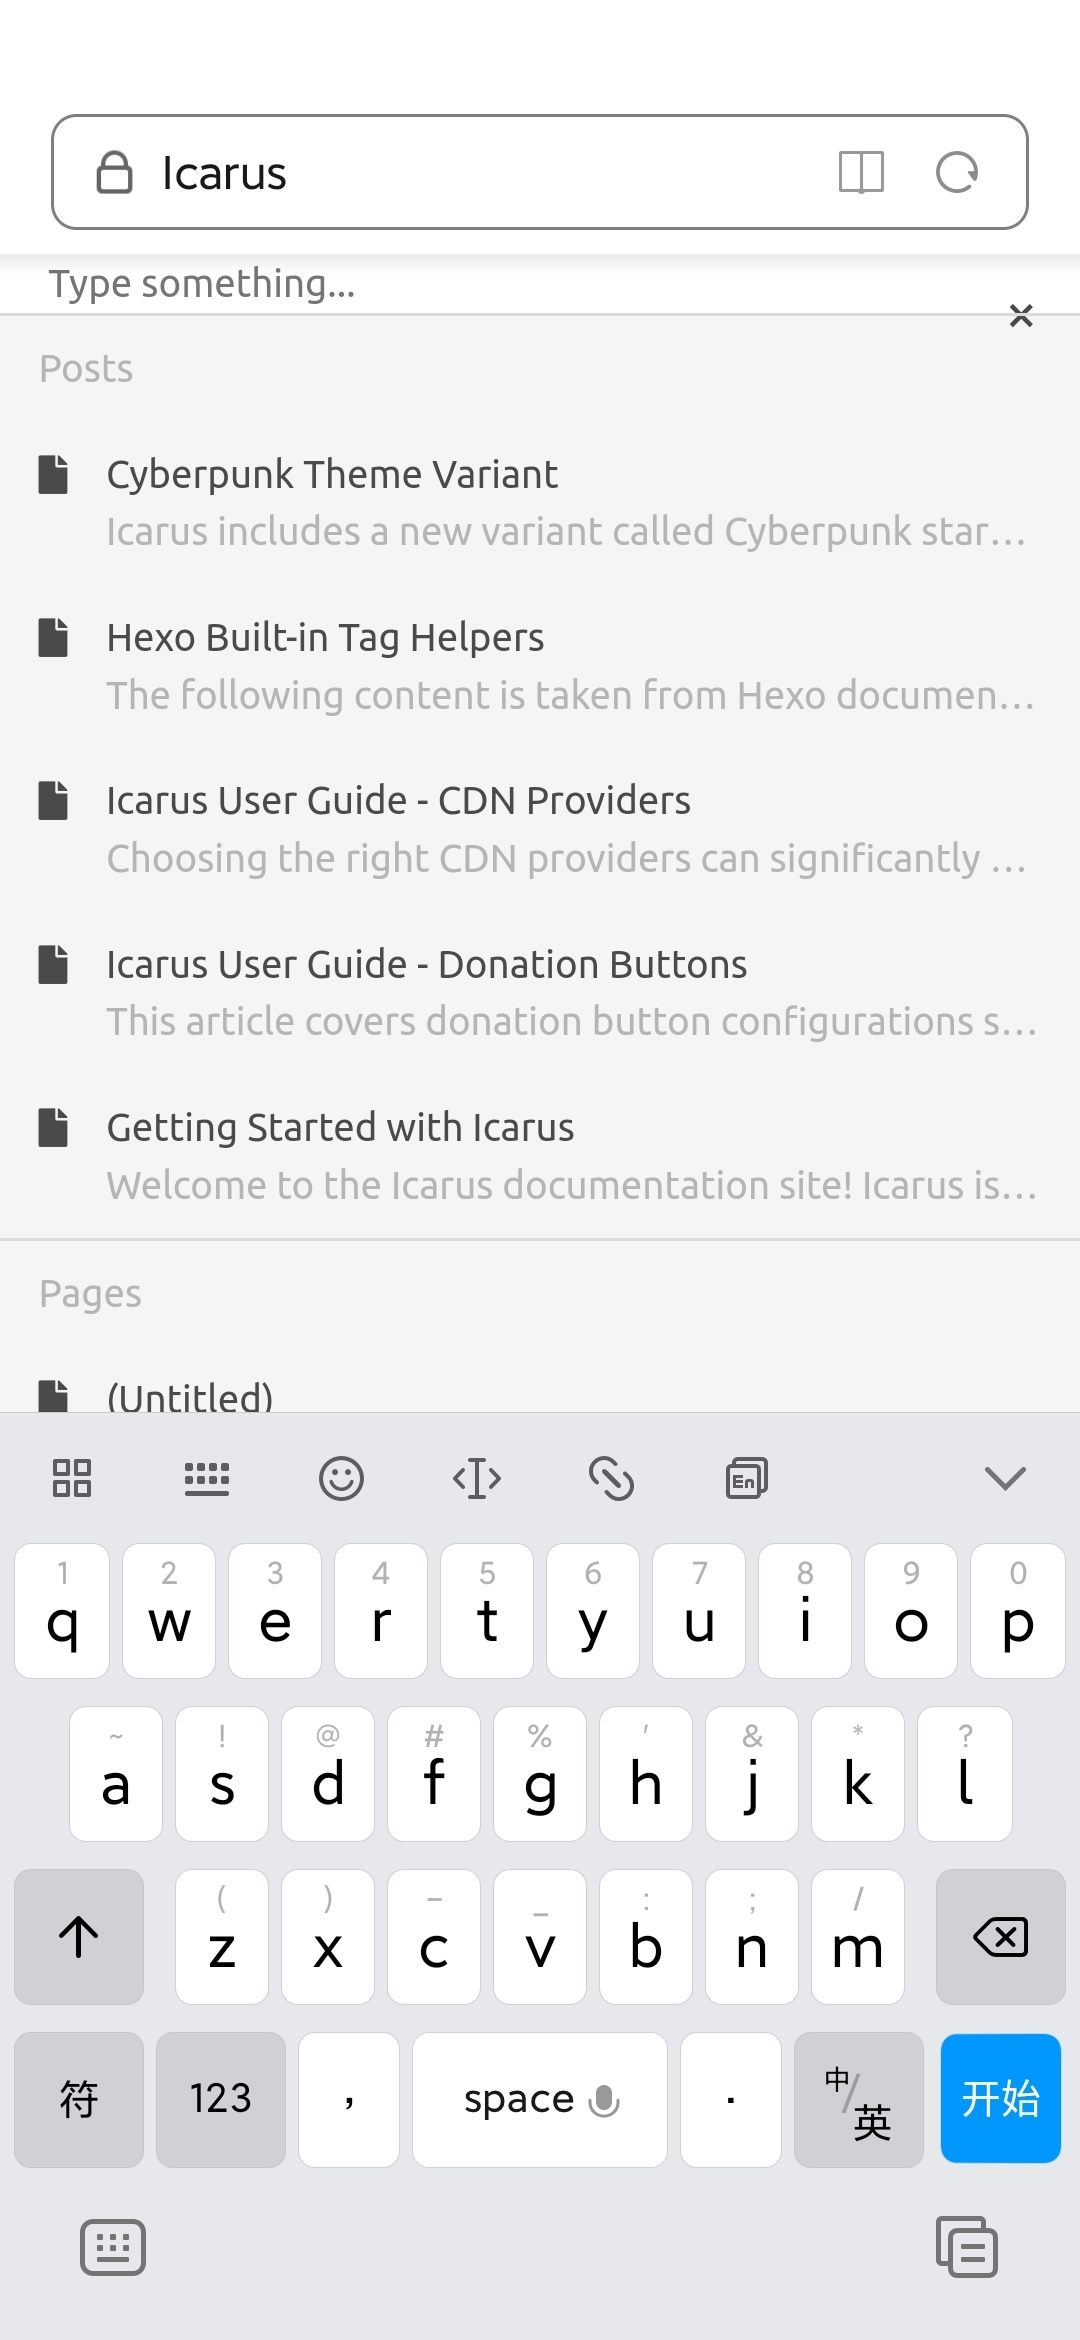The width and height of the screenshot is (1080, 2340).
Task: Open the Getting Started with Icarus post
Action: 340,1127
